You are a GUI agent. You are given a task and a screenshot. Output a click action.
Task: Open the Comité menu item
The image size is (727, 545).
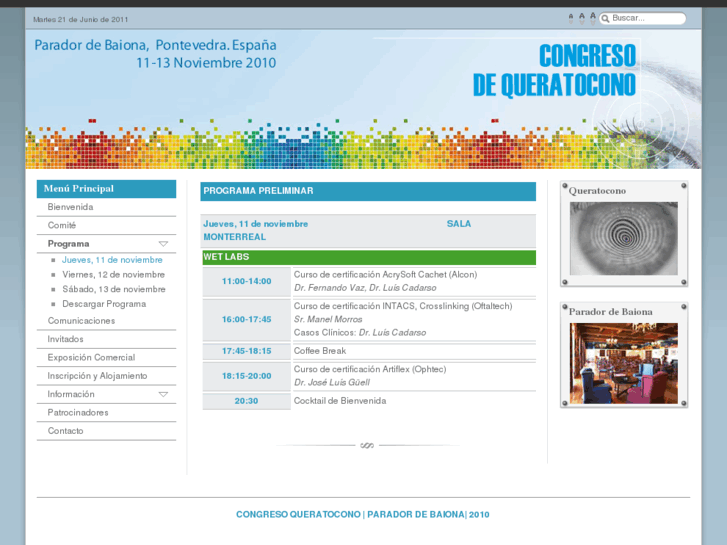(x=62, y=225)
